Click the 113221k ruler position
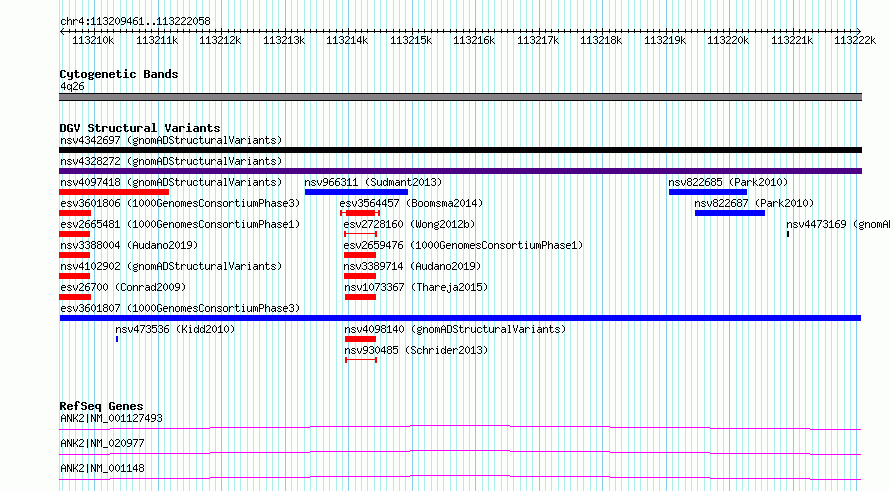 pyautogui.click(x=792, y=40)
